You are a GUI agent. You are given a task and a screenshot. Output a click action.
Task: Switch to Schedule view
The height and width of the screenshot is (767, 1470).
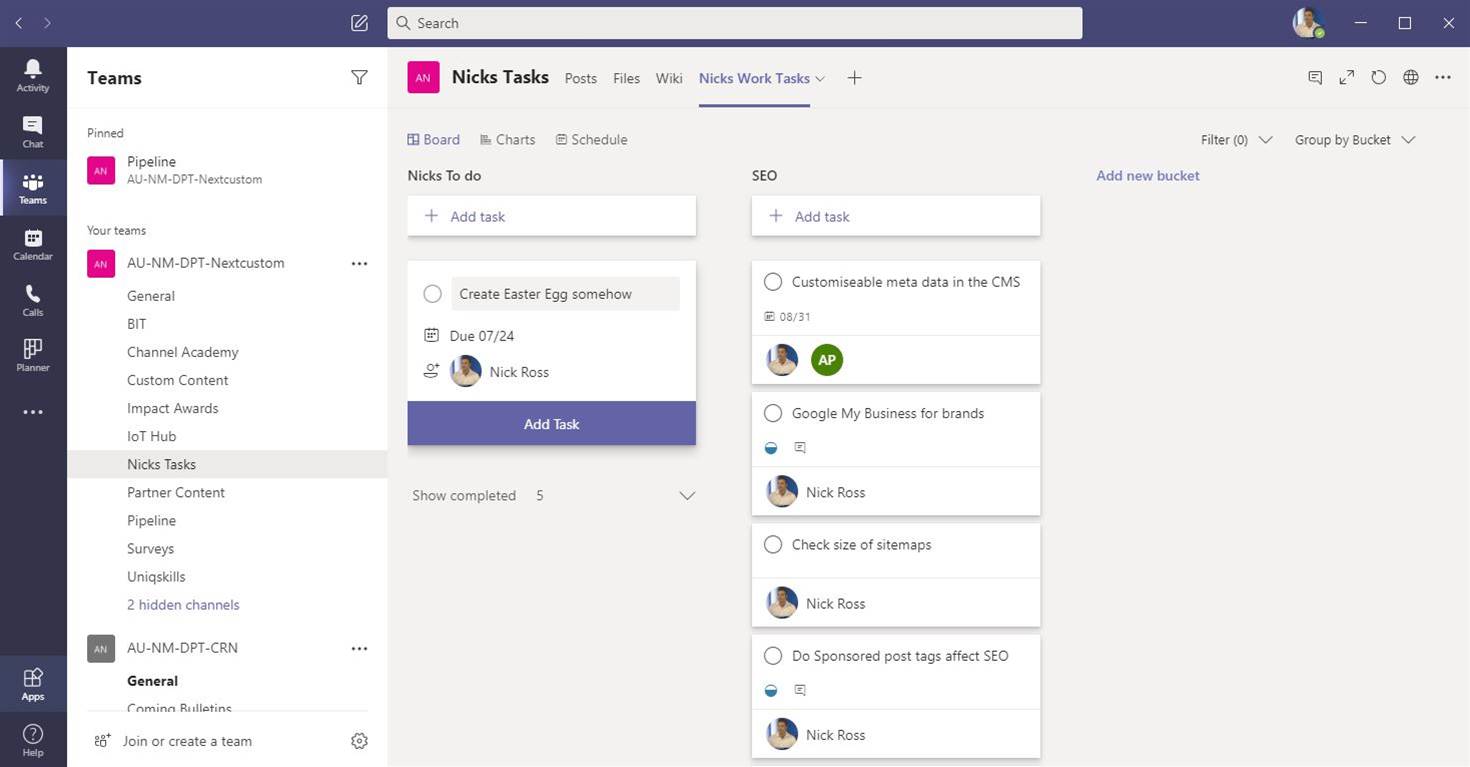[x=591, y=140]
